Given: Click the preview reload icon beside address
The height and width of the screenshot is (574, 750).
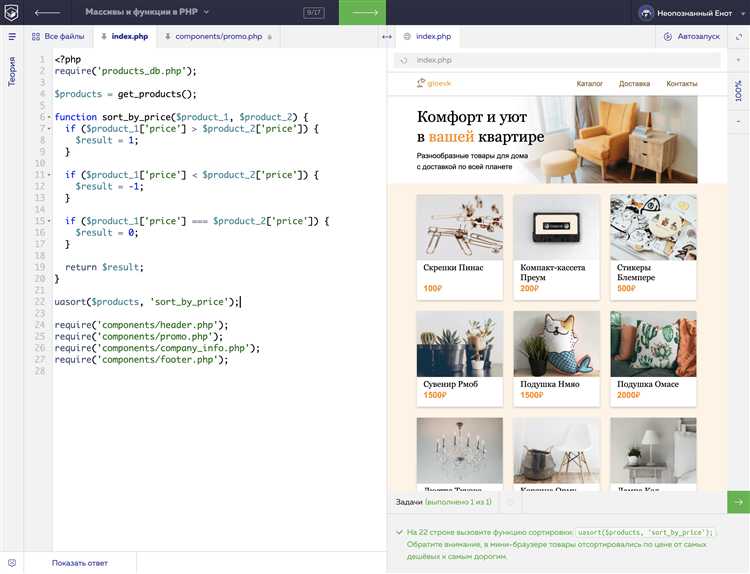Looking at the screenshot, I should click(x=403, y=60).
